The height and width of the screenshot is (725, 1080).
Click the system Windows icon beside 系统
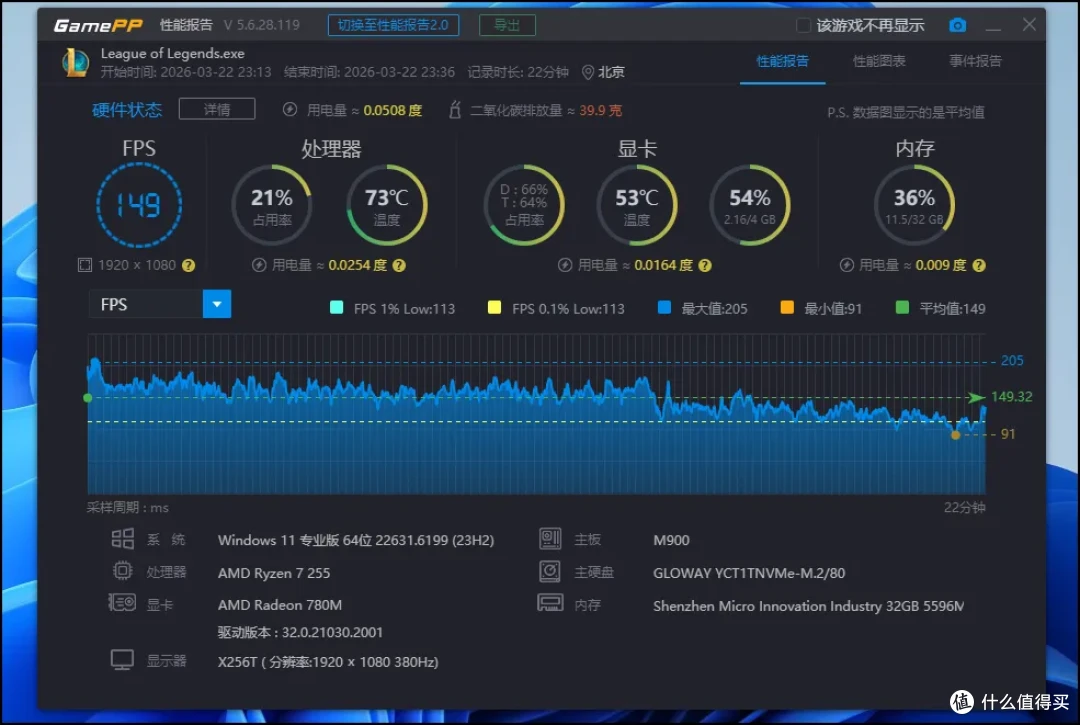tap(123, 538)
